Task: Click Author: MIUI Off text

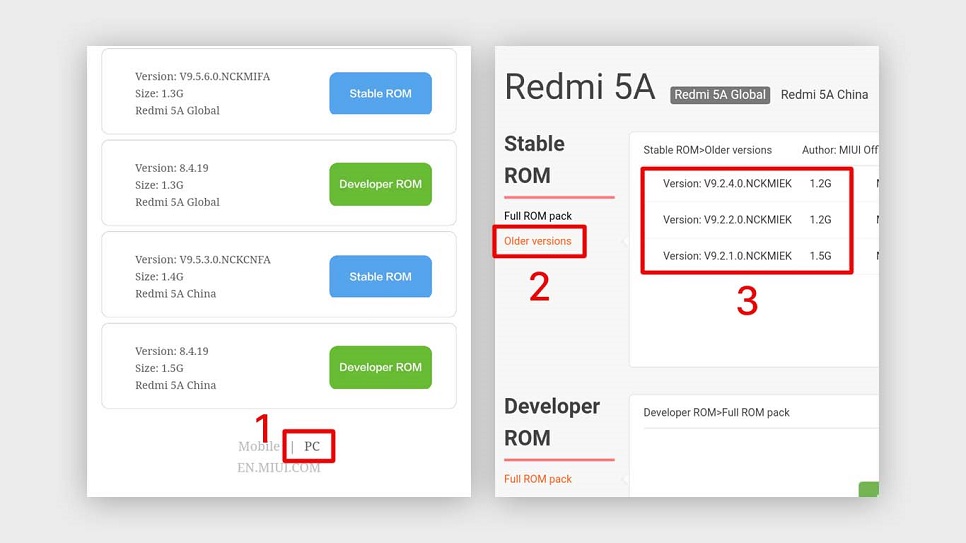Action: pos(840,150)
